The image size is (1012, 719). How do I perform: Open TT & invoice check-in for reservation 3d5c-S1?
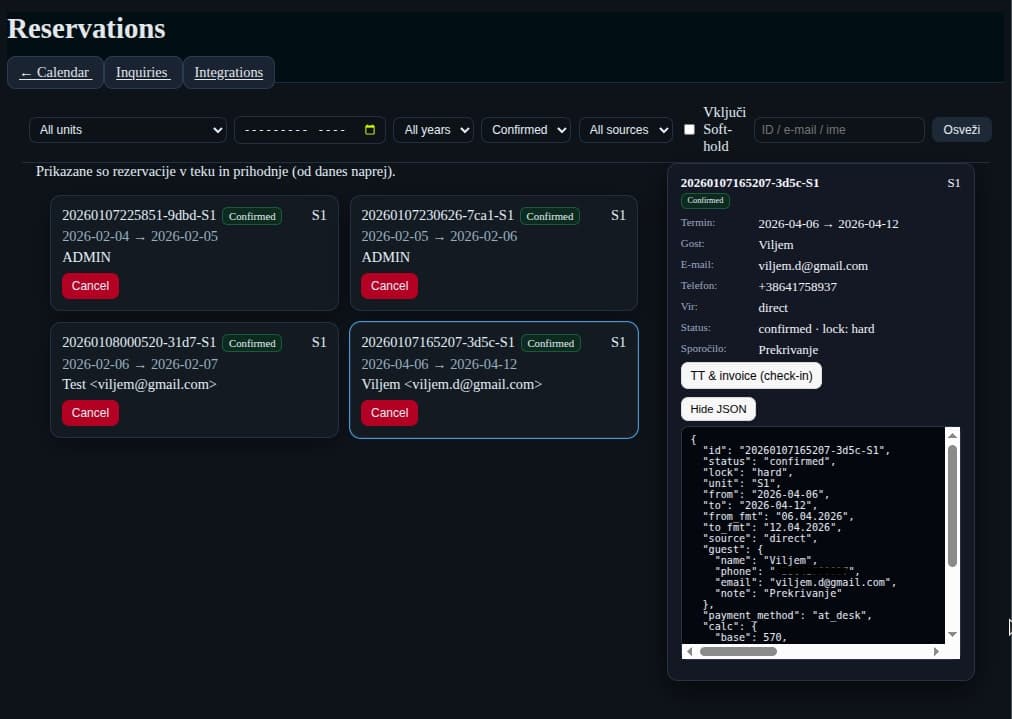tap(751, 375)
